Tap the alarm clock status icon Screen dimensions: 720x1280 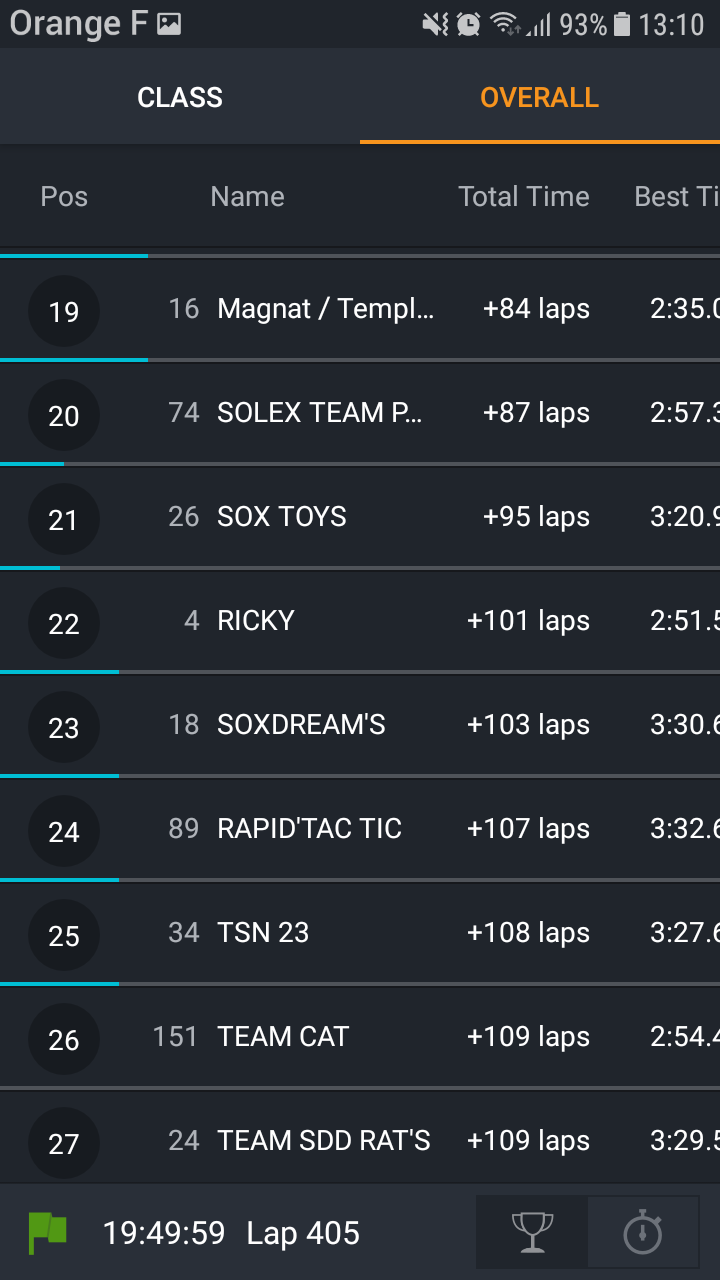point(468,24)
